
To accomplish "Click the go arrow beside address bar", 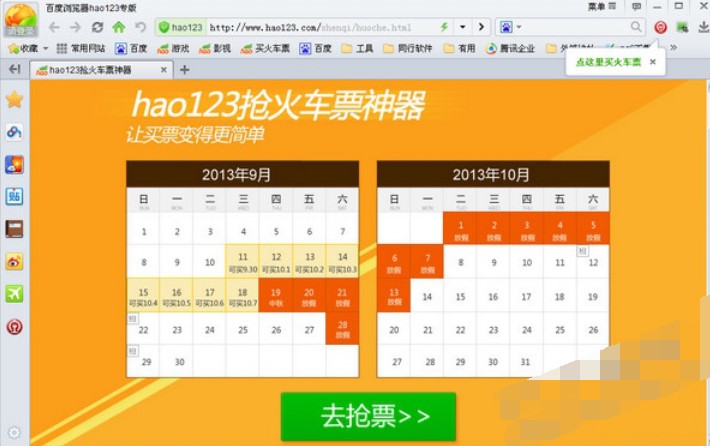I will [x=481, y=27].
